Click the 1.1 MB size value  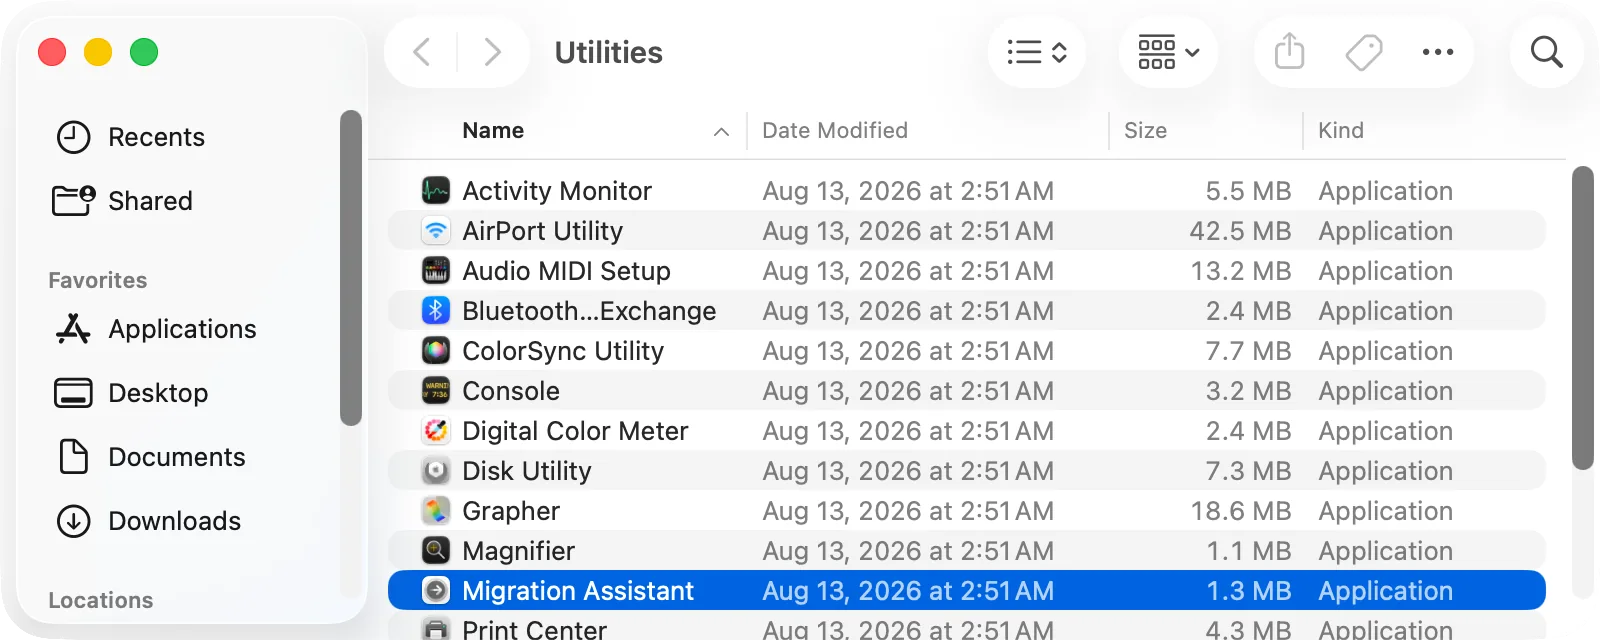[x=1249, y=551]
